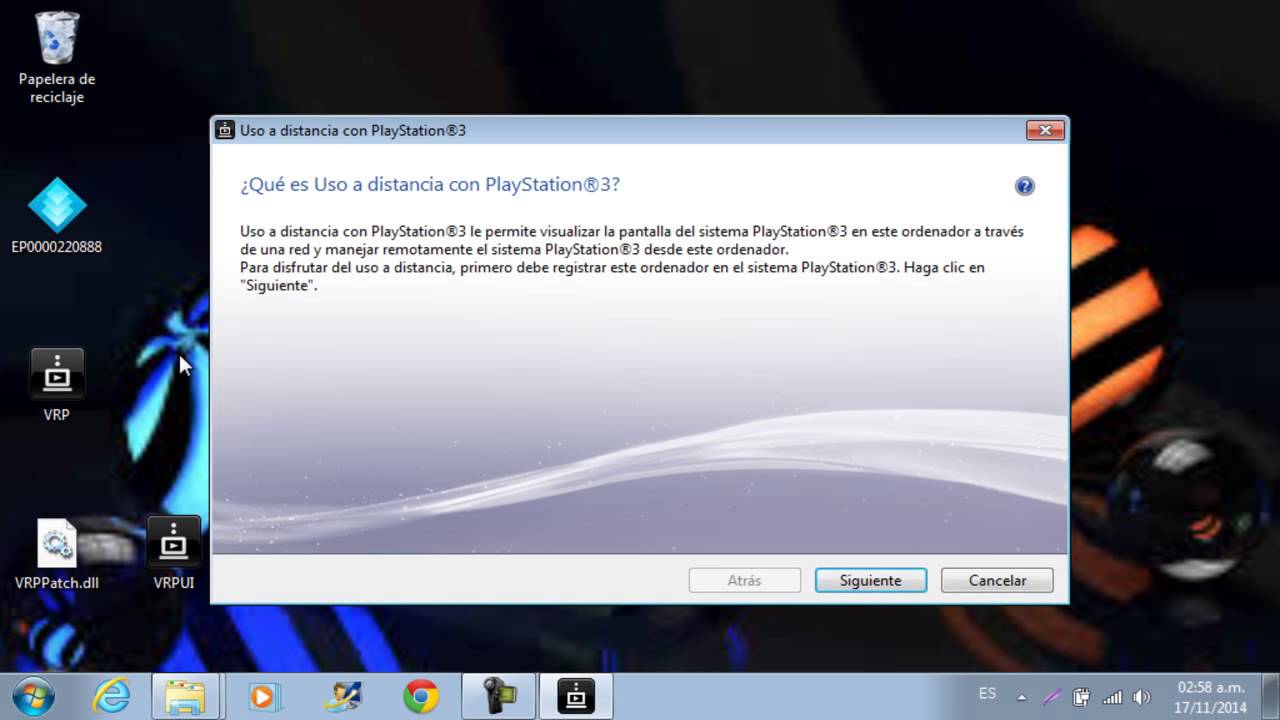Click the heading '¿Qué es Uso a distancia con PlayStation®3?'
This screenshot has height=720, width=1280.
430,185
